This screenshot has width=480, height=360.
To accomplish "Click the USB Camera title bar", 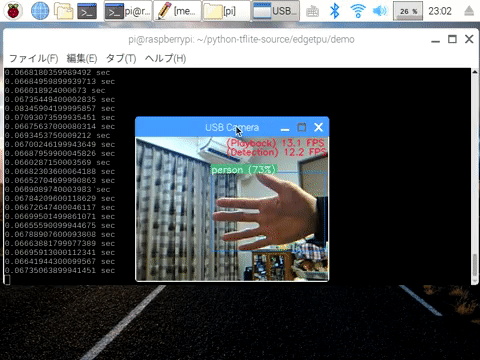I will tap(232, 127).
